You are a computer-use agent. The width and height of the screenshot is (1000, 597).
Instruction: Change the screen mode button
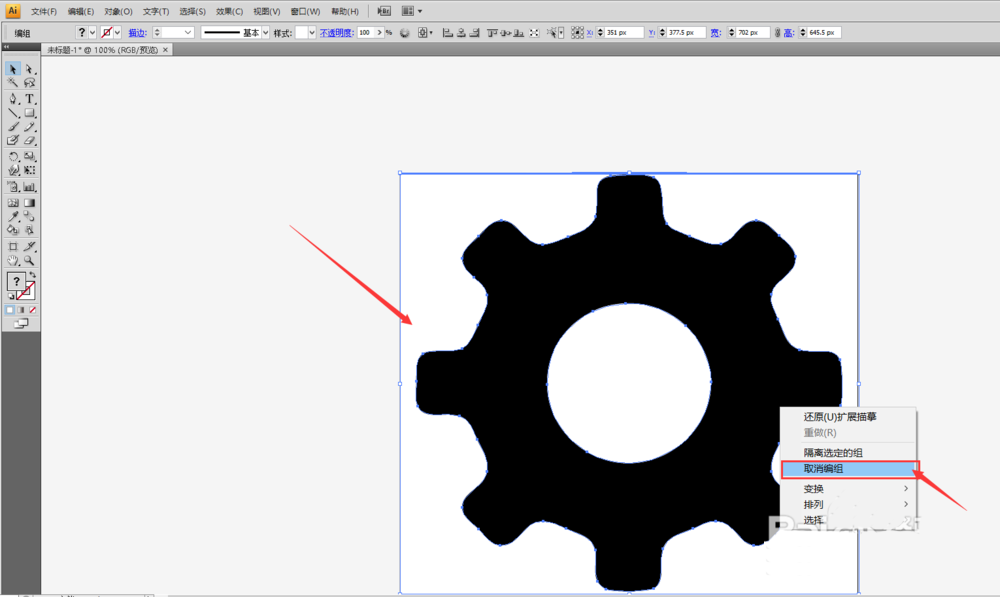click(x=21, y=323)
